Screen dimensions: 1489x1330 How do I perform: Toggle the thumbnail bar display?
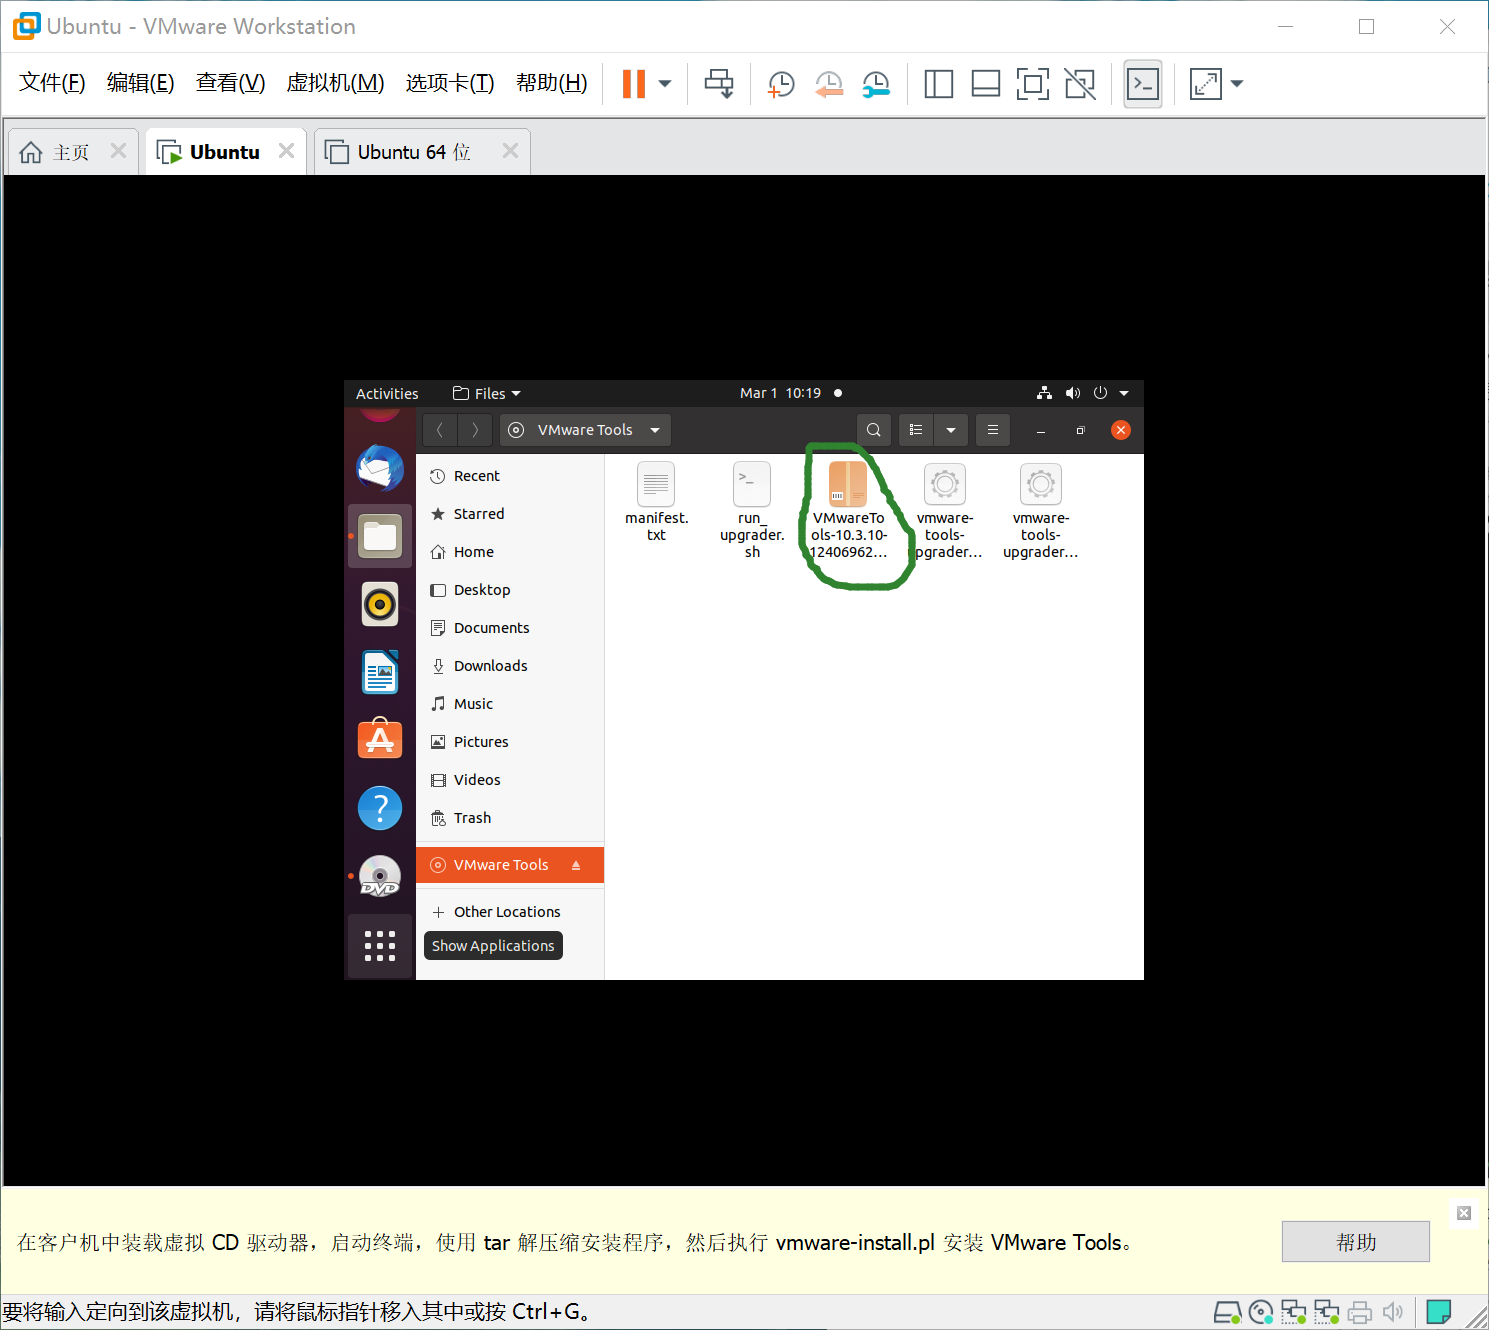click(x=985, y=83)
